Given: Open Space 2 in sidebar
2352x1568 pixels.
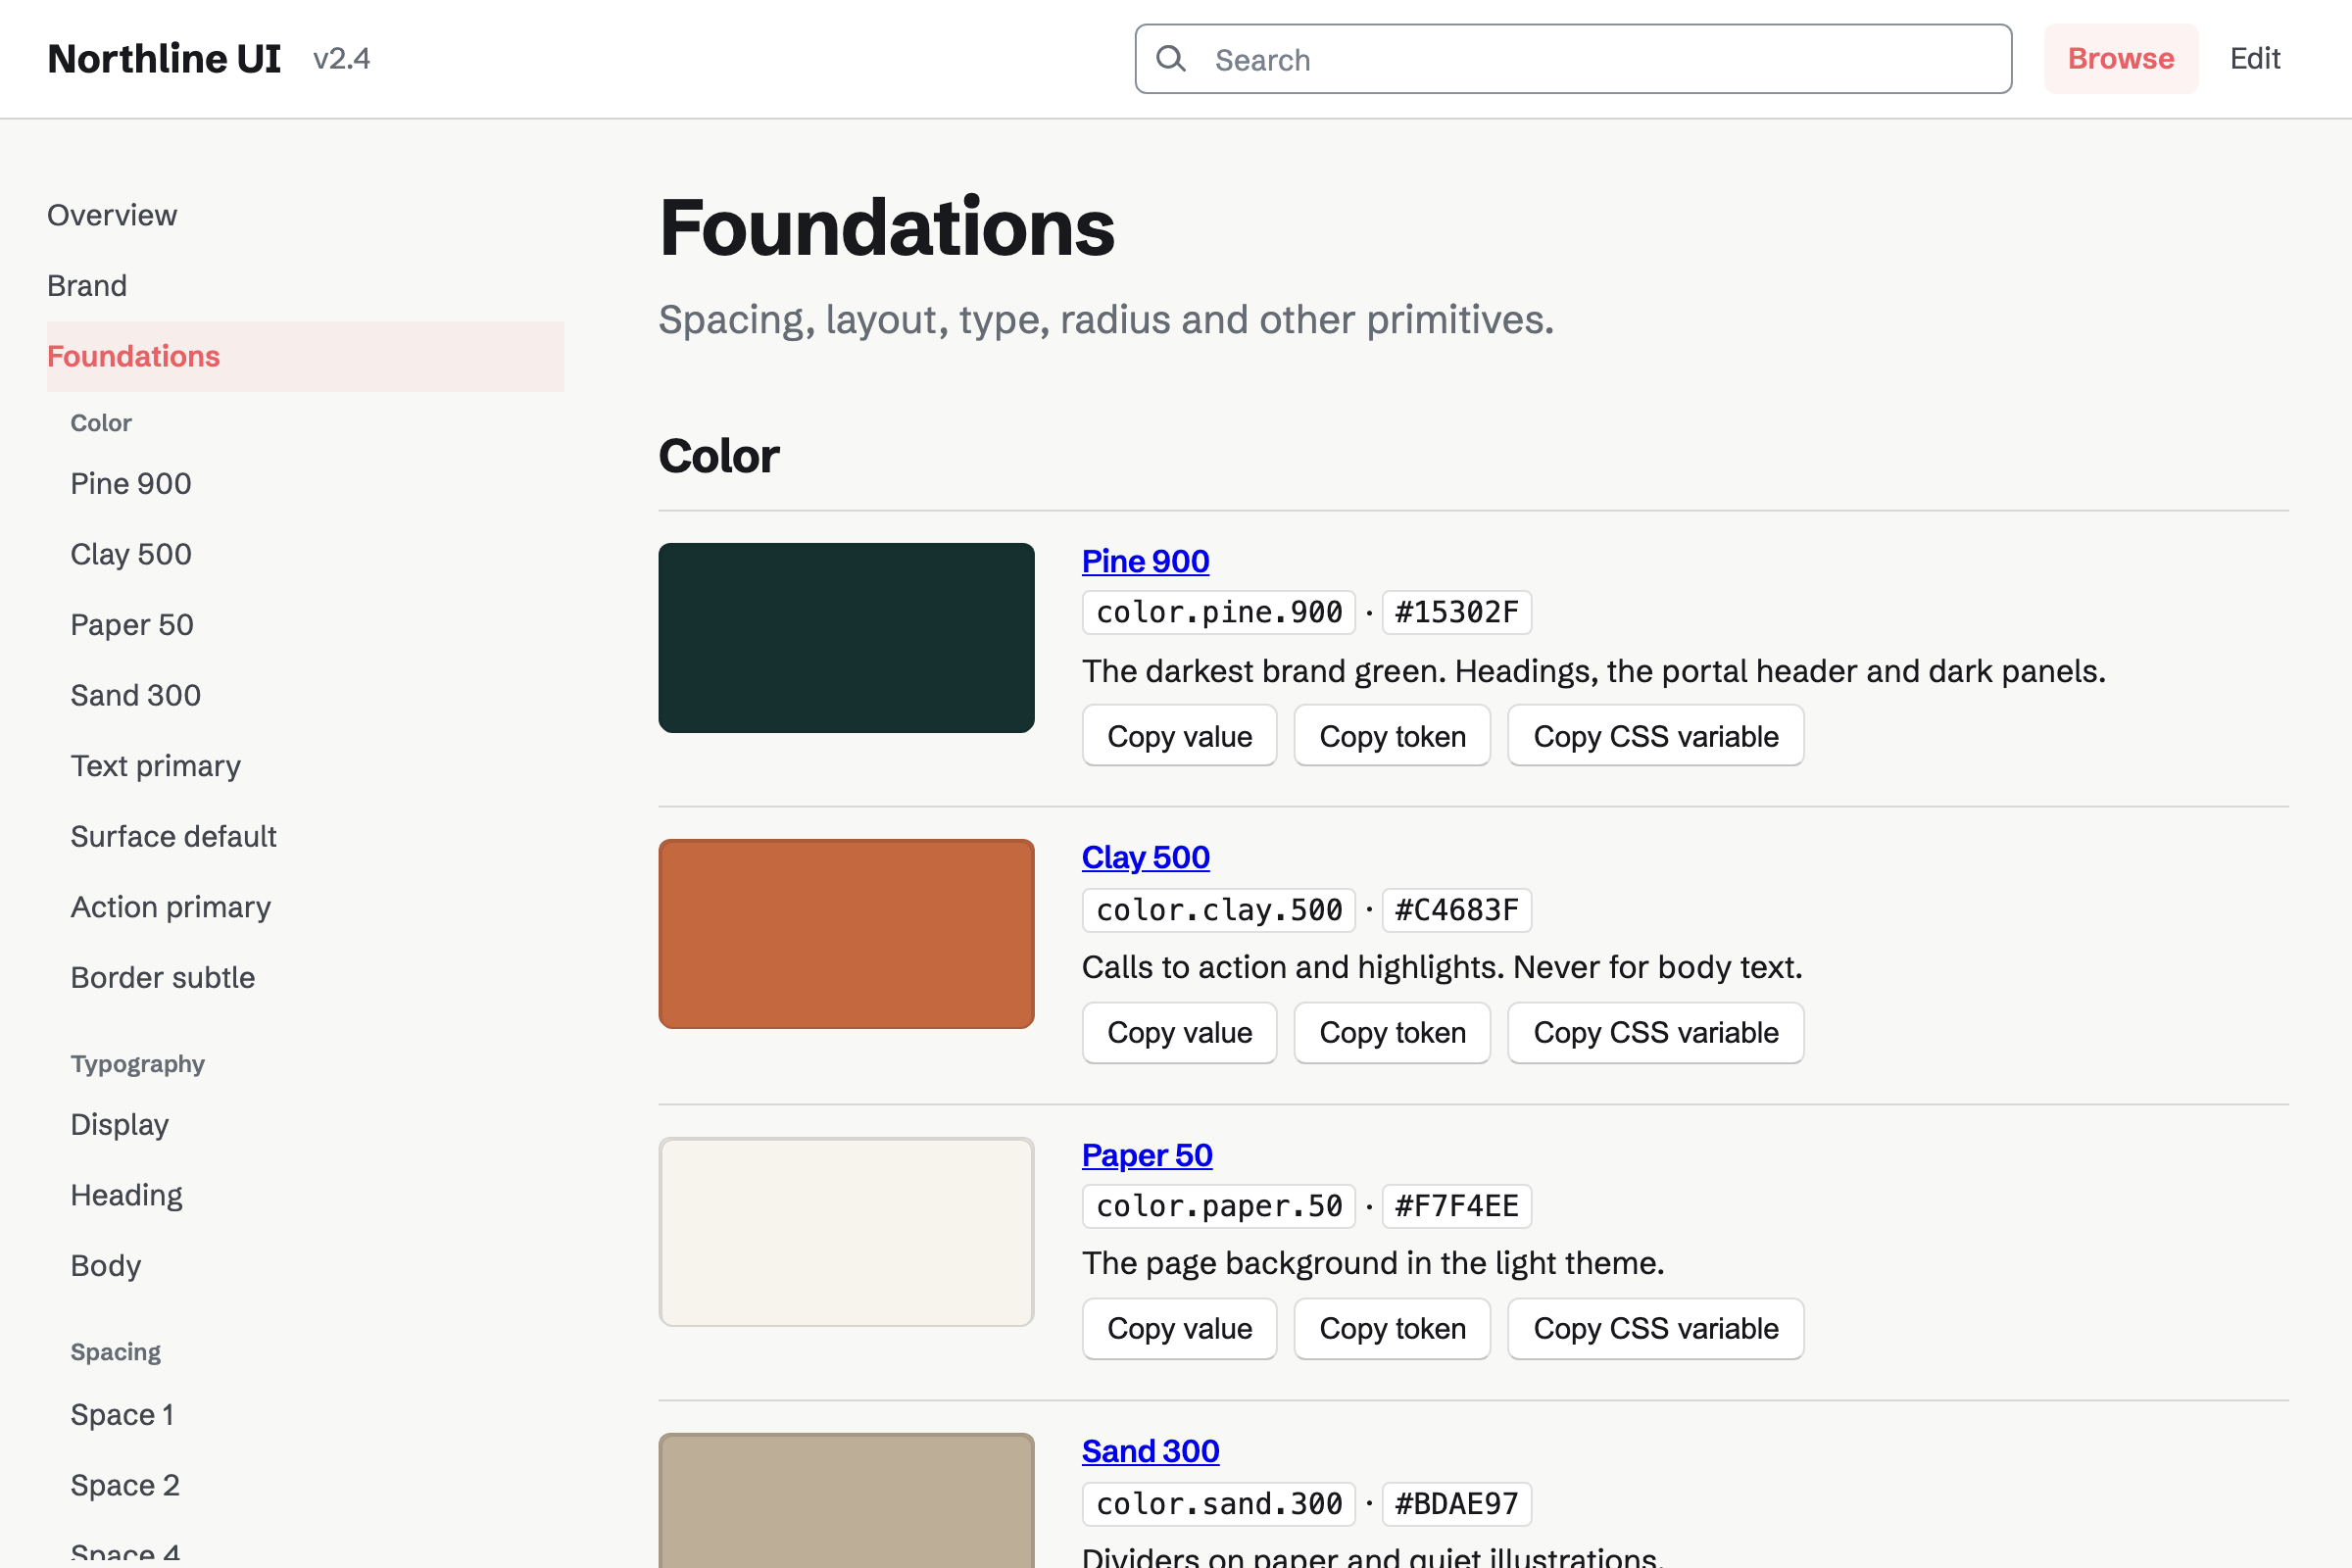Looking at the screenshot, I should (125, 1485).
